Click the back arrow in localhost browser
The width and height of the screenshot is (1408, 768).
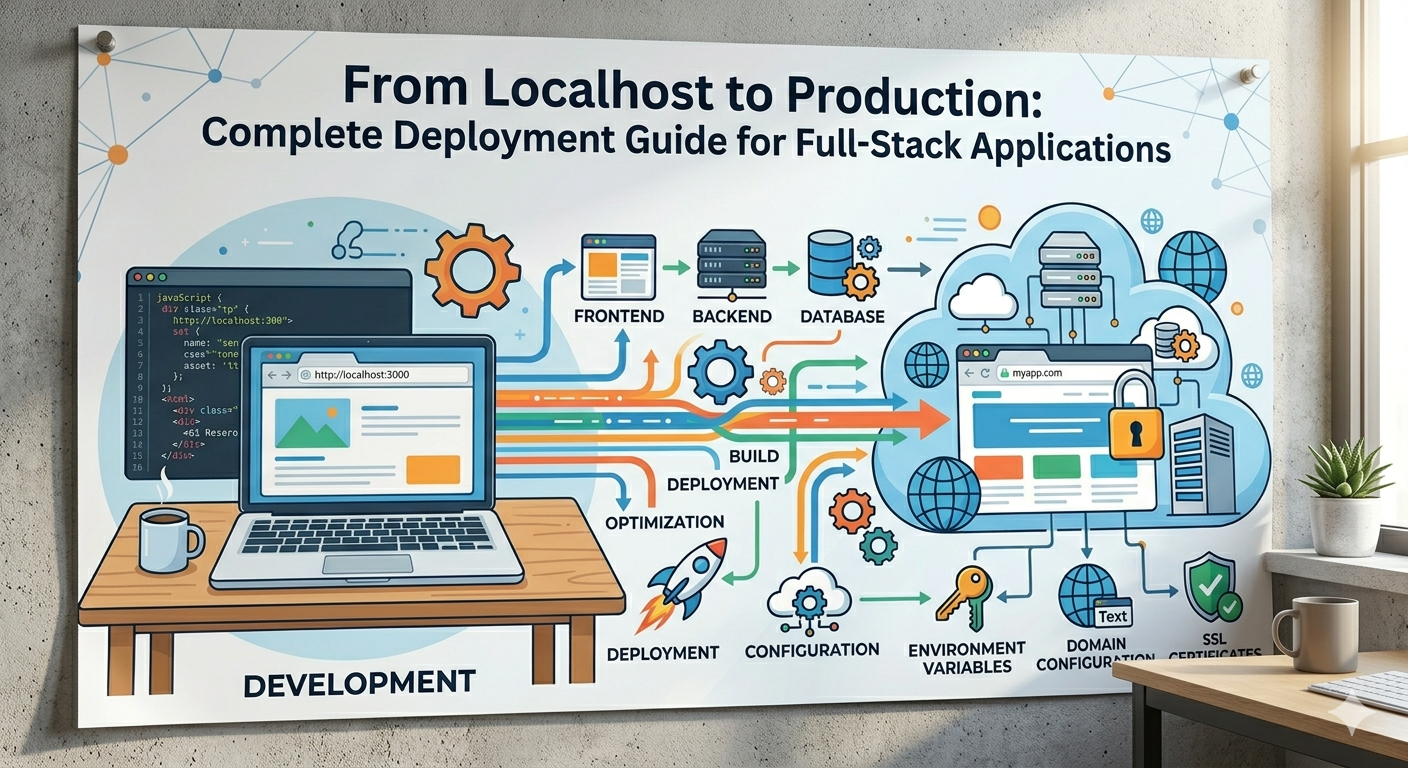pos(272,375)
